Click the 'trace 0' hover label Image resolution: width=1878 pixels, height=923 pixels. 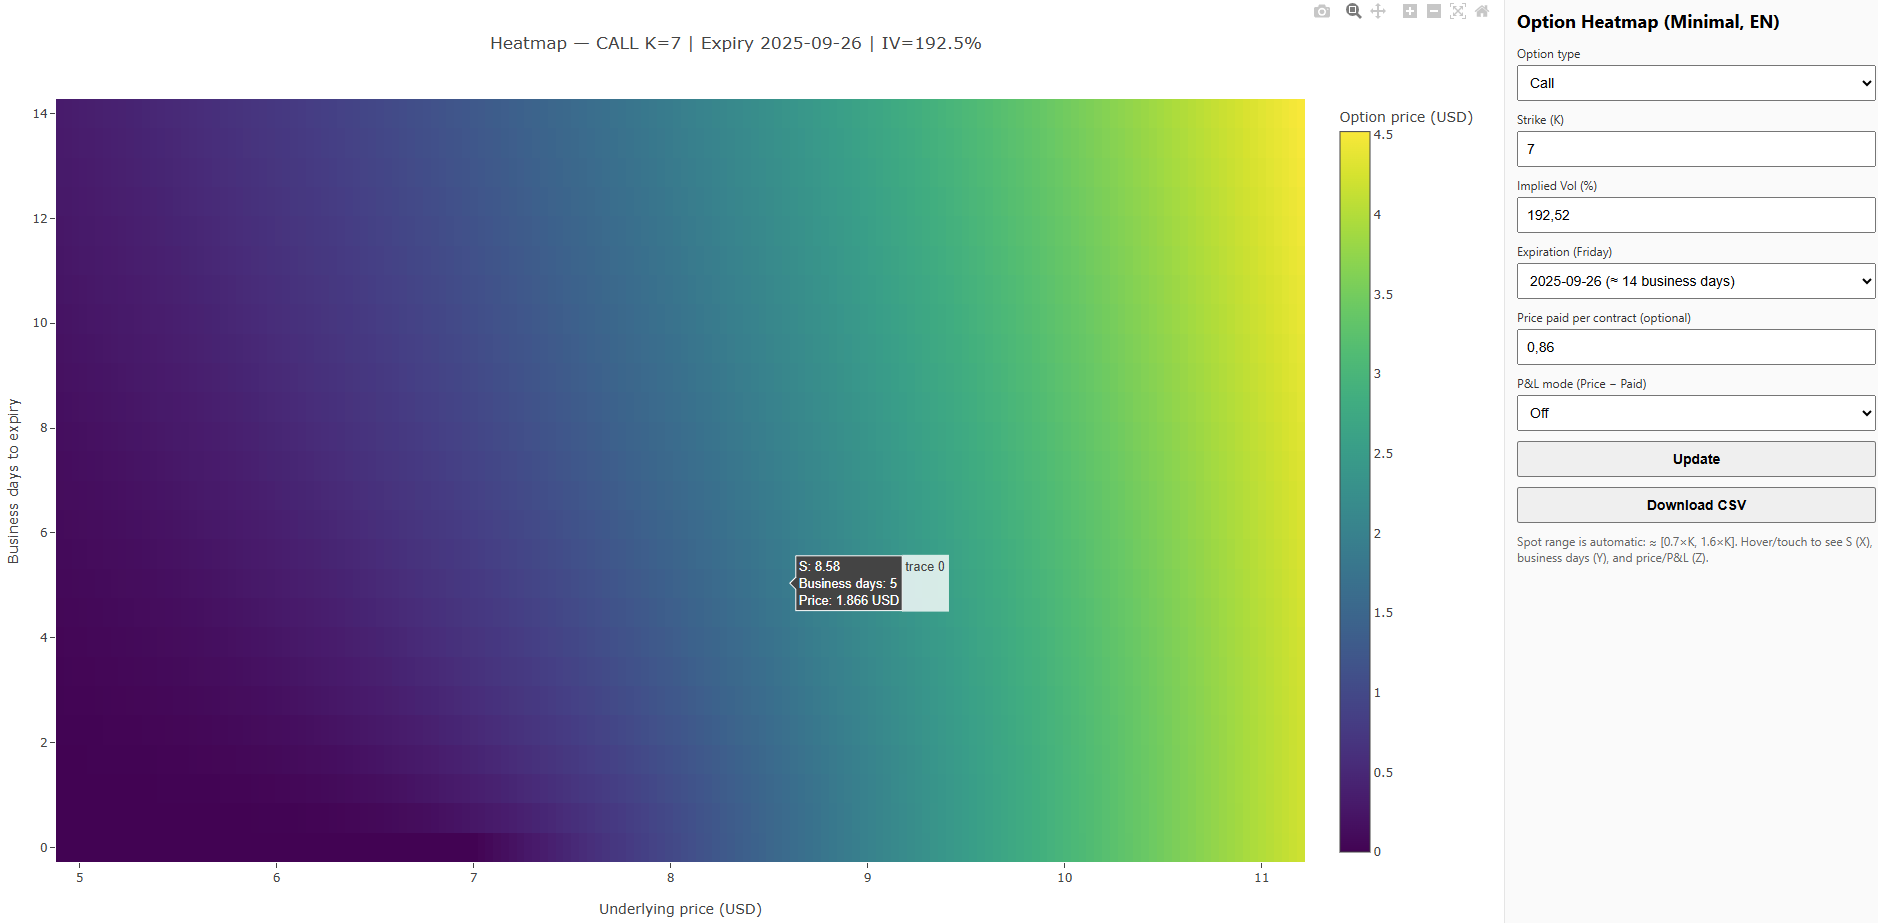[925, 567]
